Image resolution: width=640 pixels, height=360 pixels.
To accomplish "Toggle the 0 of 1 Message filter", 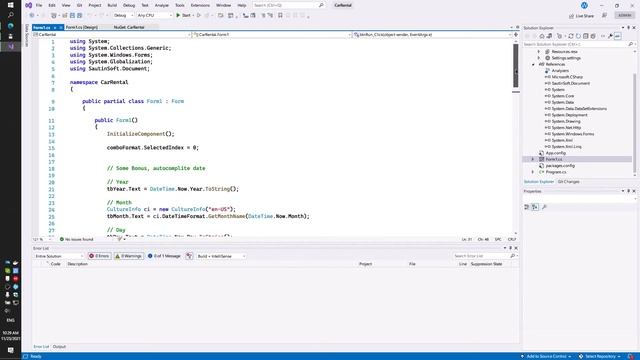I will [x=164, y=256].
